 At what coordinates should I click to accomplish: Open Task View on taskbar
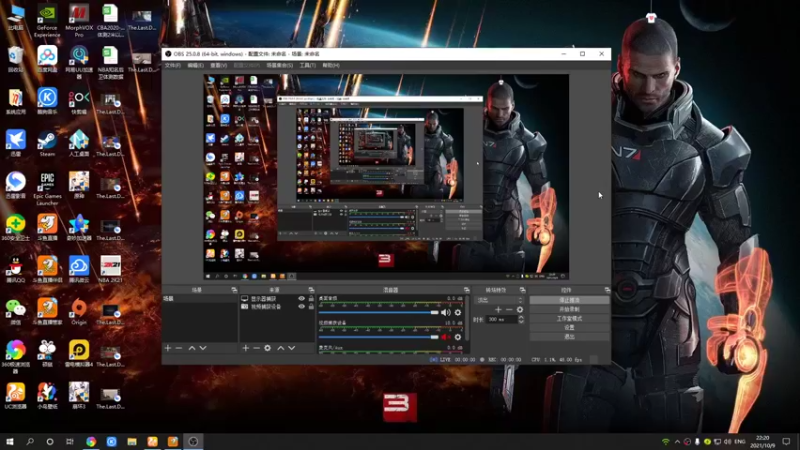coord(70,441)
